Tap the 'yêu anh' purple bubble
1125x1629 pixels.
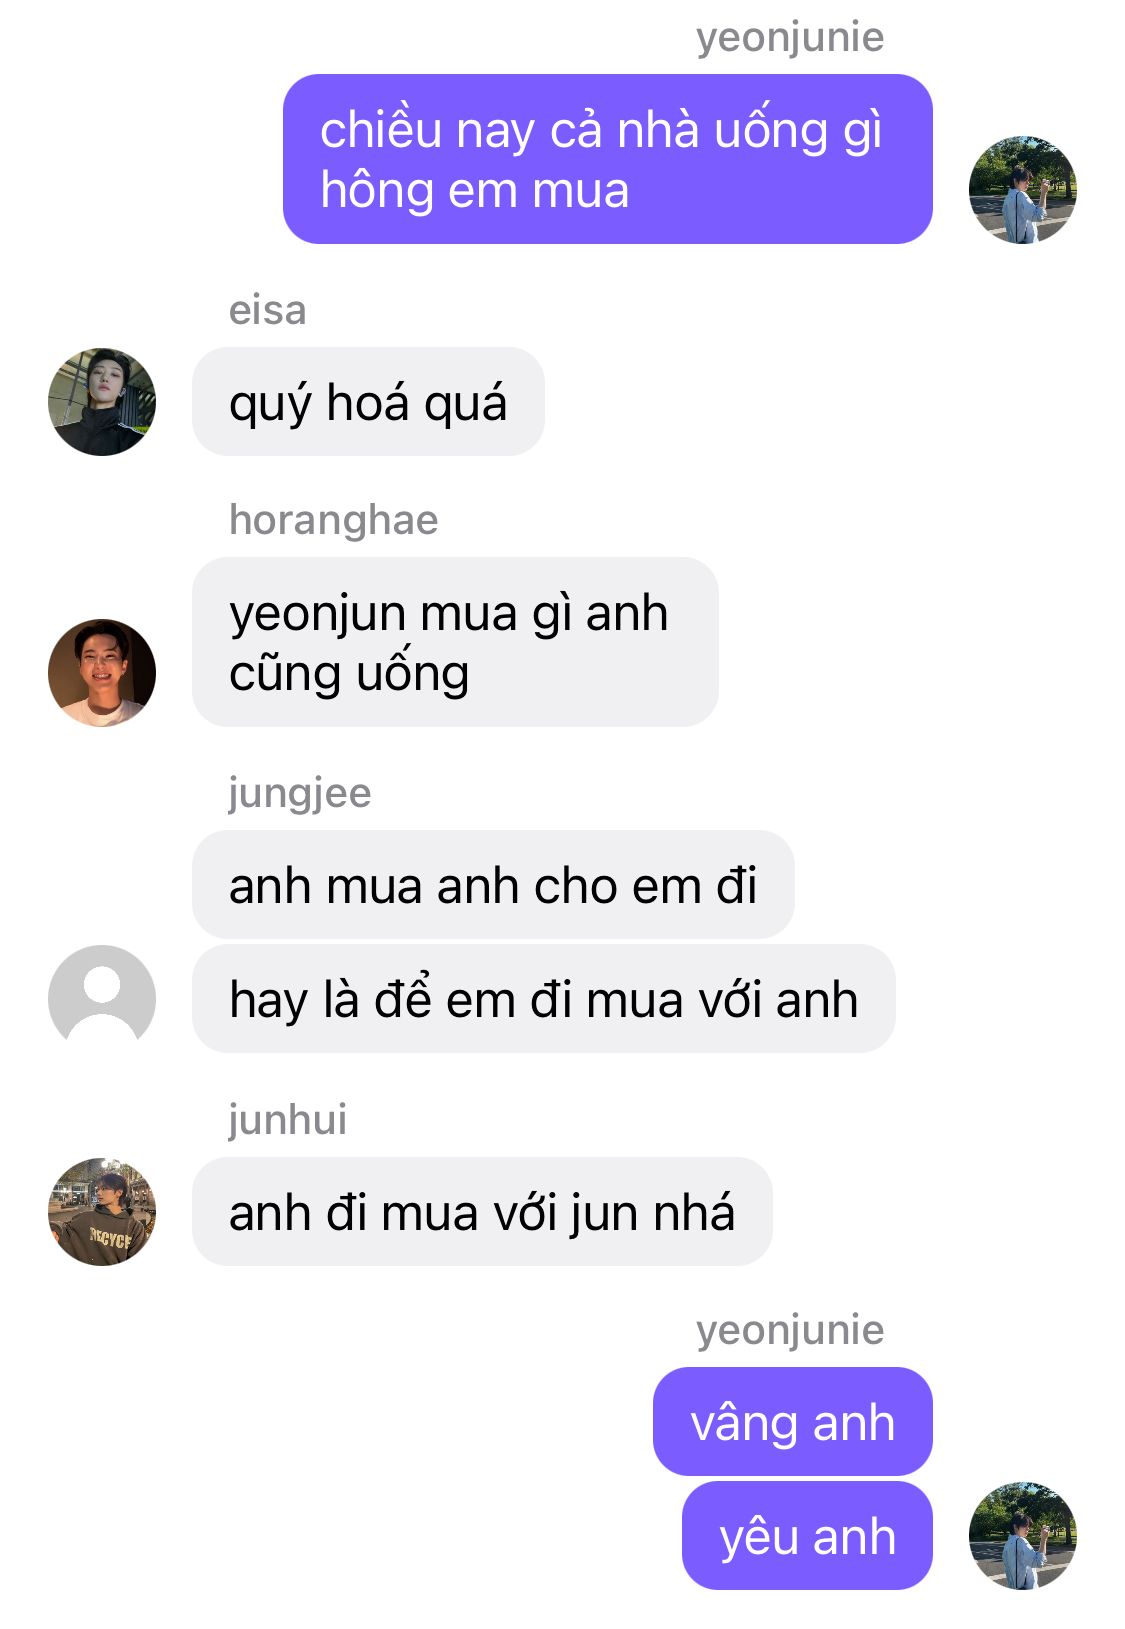(807, 1536)
